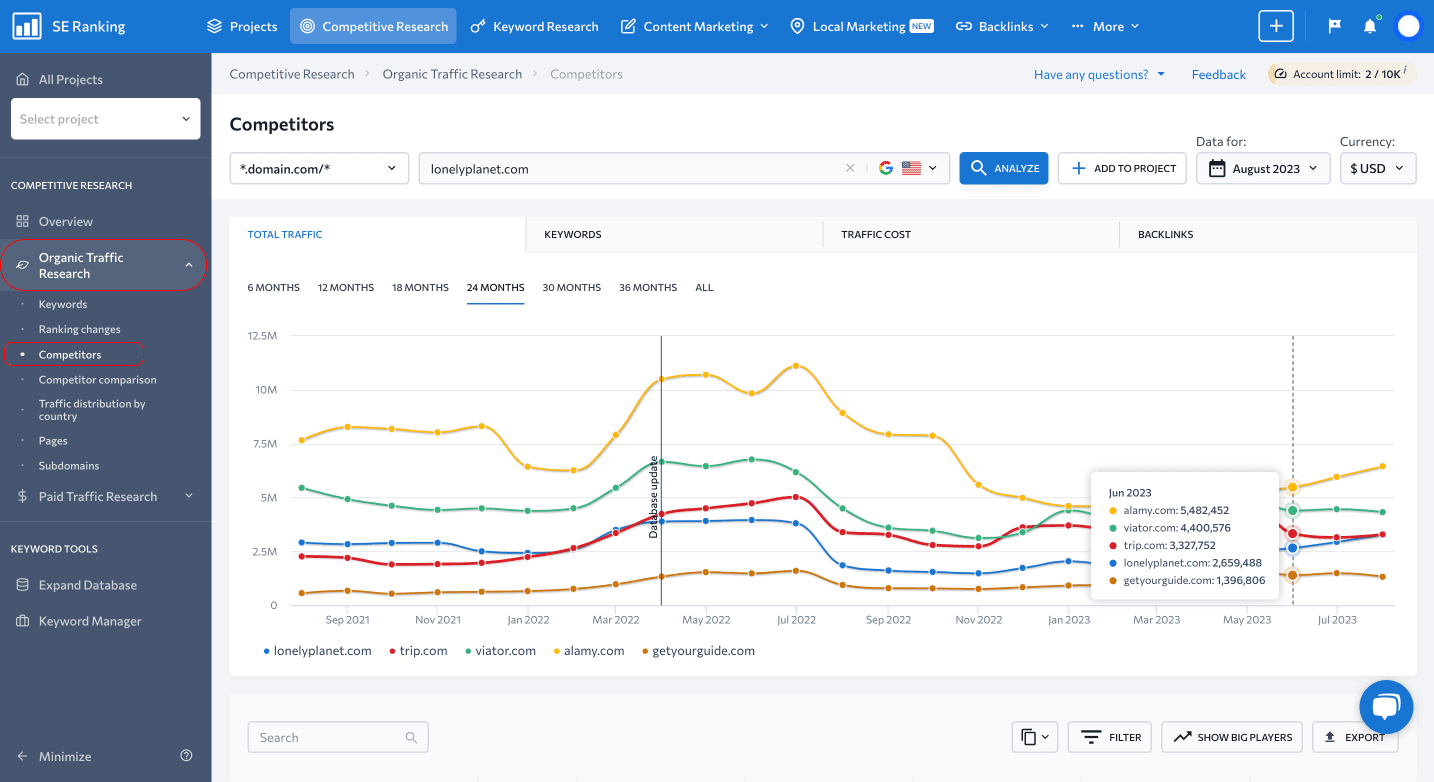The height and width of the screenshot is (782, 1434).
Task: Open Local Marketing section
Action: (861, 26)
